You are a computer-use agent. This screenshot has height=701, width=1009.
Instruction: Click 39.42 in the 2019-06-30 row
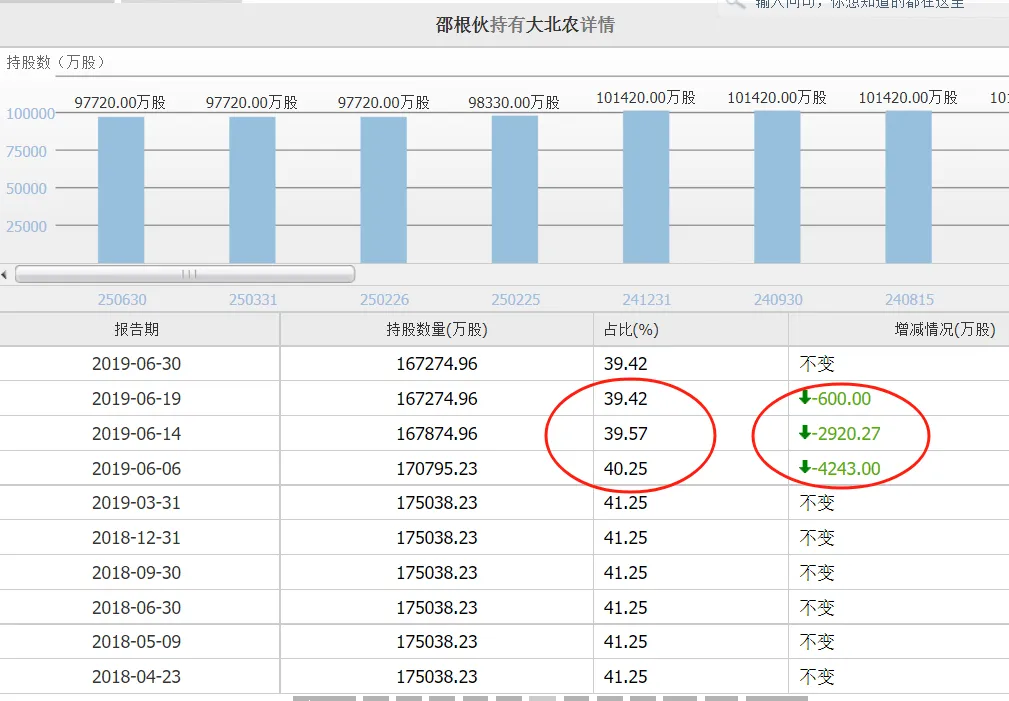pos(625,364)
